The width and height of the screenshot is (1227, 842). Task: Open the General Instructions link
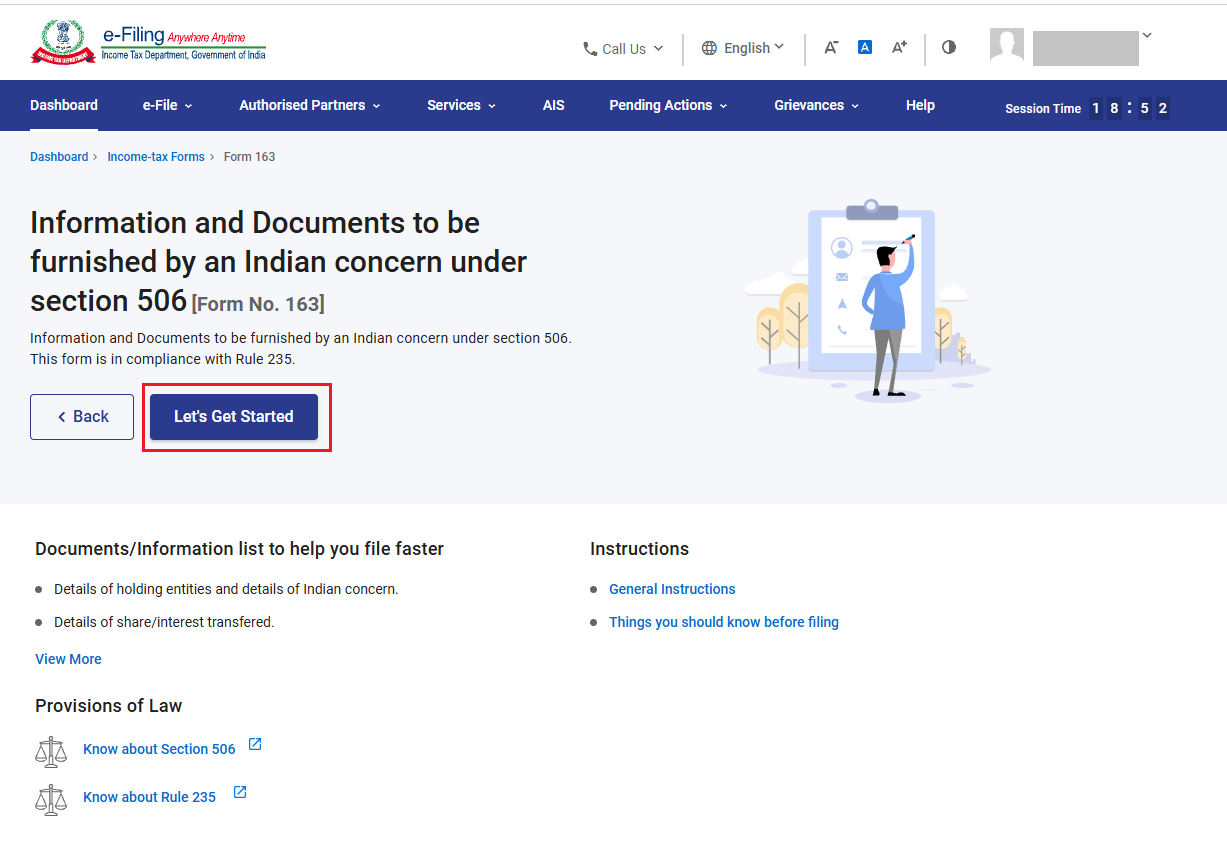pos(672,589)
